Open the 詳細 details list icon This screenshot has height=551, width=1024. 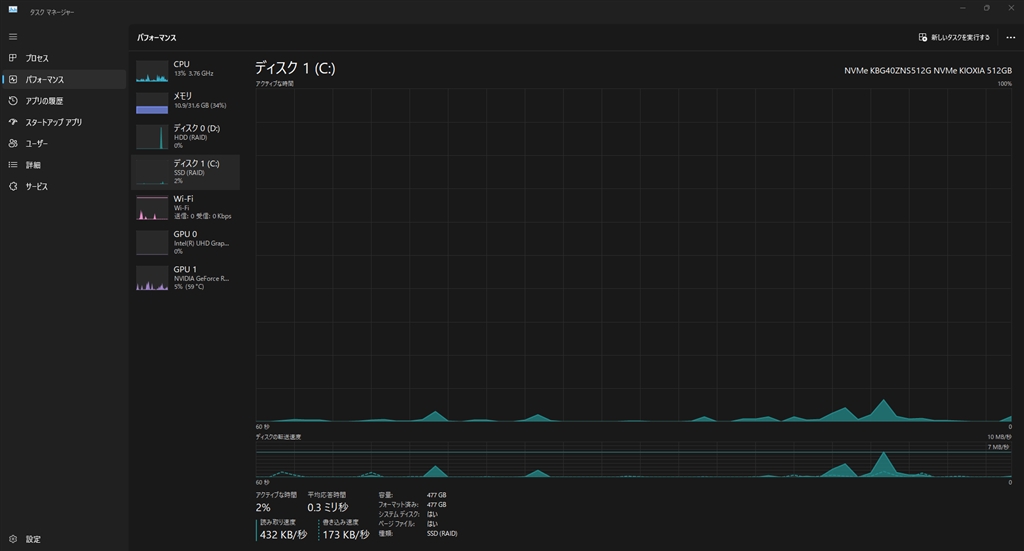pos(13,165)
